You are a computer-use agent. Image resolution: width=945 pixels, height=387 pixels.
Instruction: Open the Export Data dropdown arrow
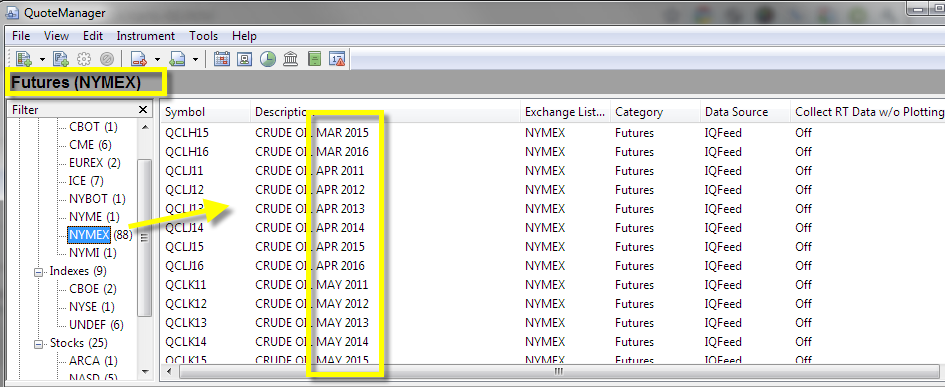(157, 59)
